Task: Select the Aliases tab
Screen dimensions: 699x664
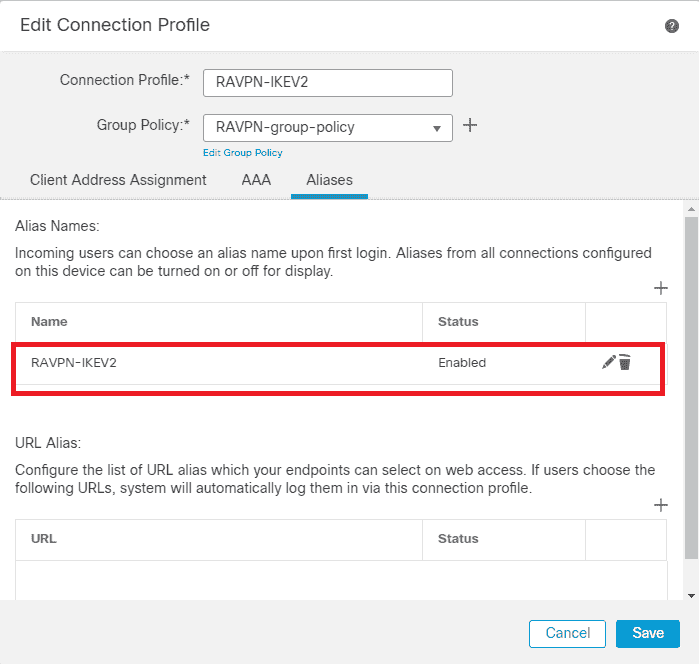Action: click(x=329, y=180)
